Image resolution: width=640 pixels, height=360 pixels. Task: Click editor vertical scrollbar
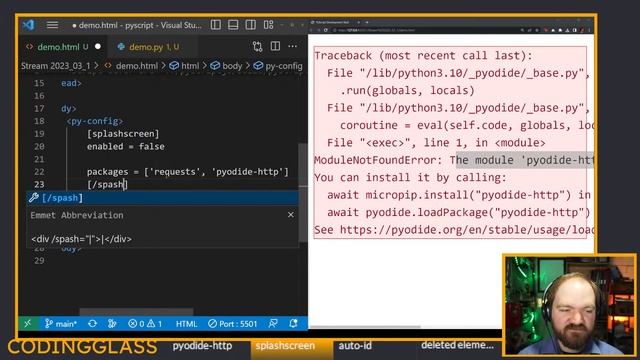click(x=303, y=192)
